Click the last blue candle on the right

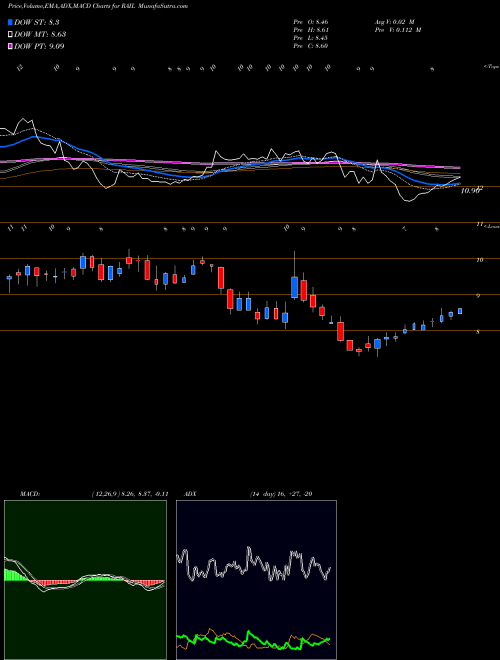pyautogui.click(x=460, y=311)
